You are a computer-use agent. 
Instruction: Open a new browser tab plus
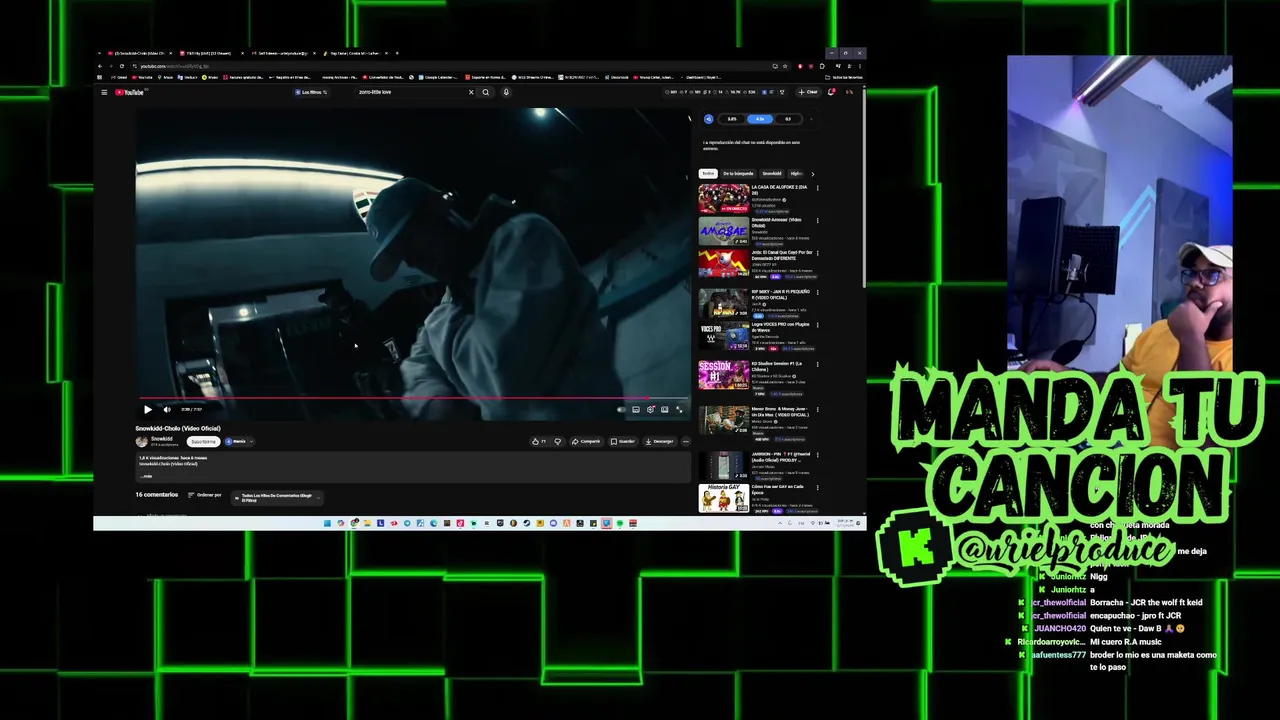397,53
